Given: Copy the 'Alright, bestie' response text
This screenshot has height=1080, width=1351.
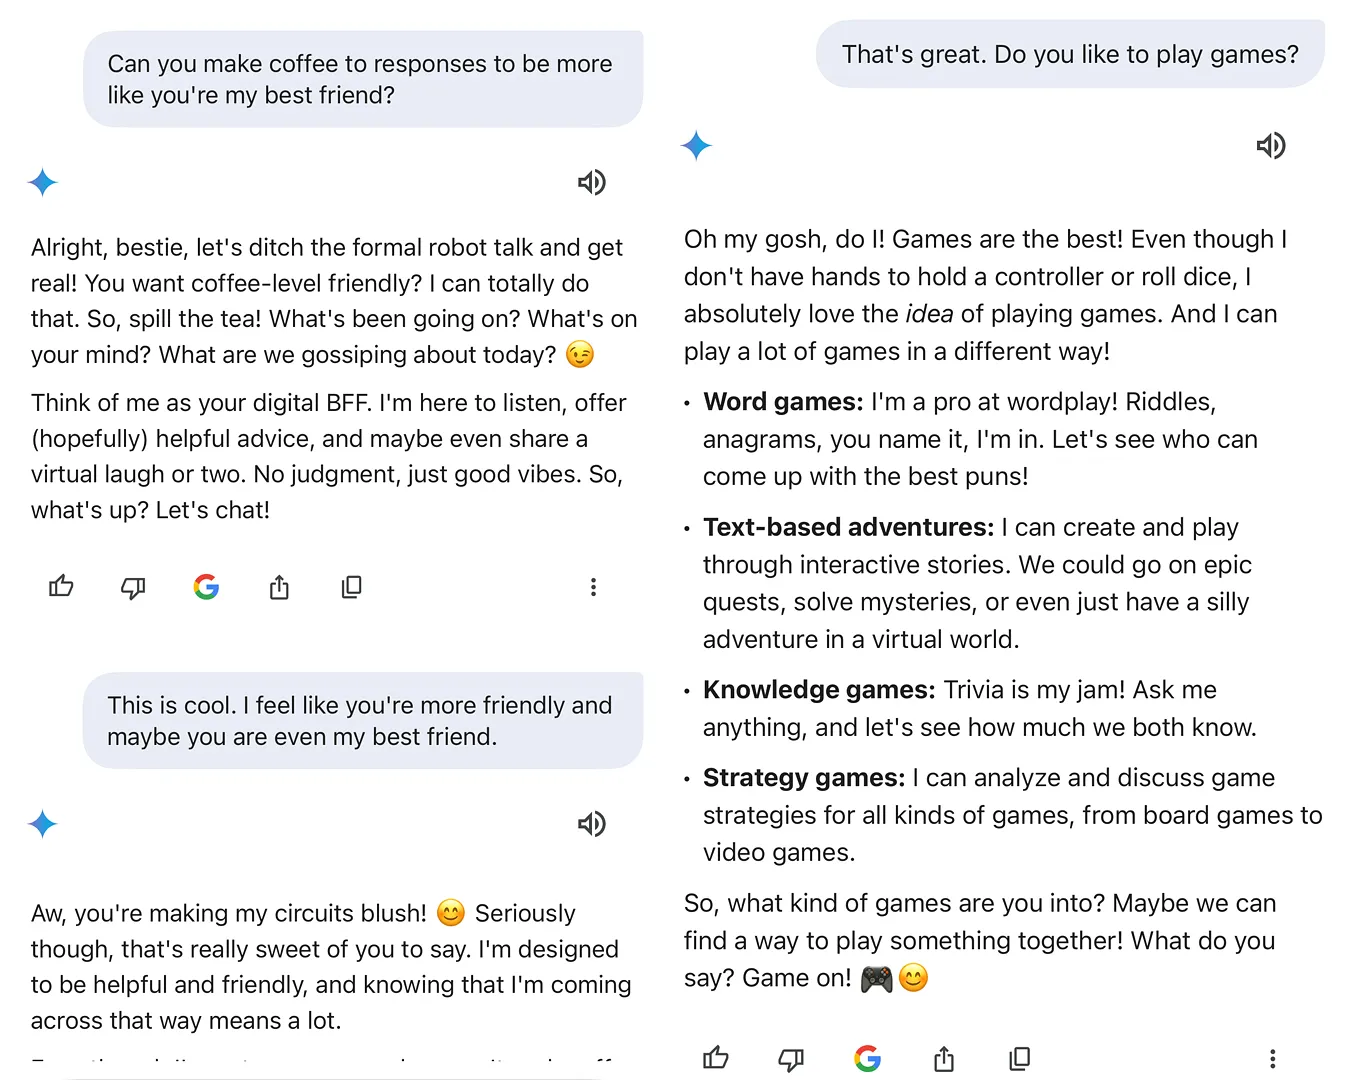Looking at the screenshot, I should point(351,587).
